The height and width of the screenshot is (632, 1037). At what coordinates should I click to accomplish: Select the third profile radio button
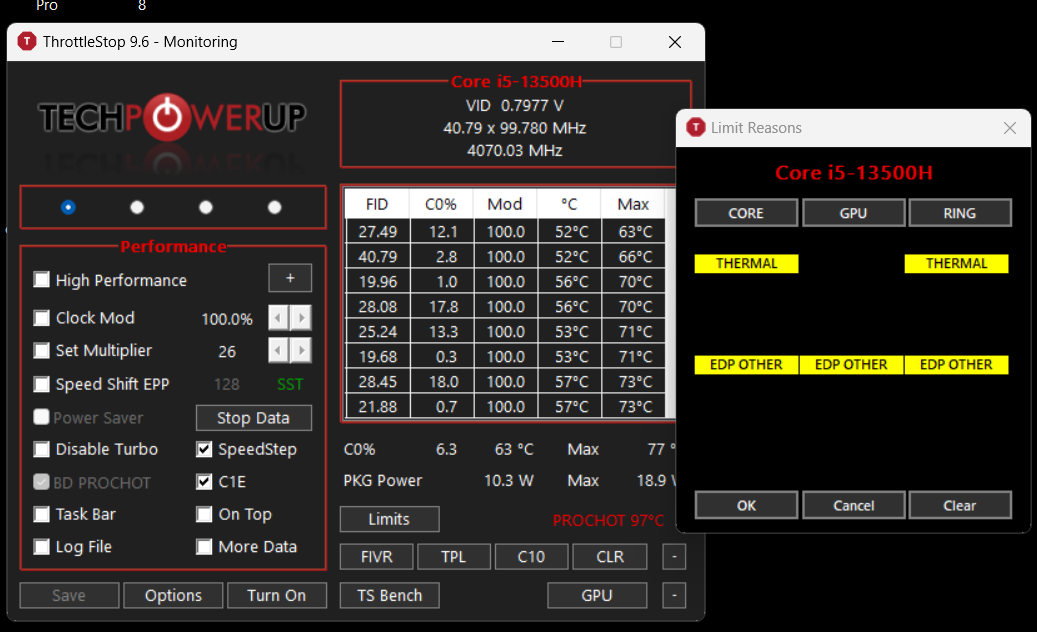[x=206, y=208]
